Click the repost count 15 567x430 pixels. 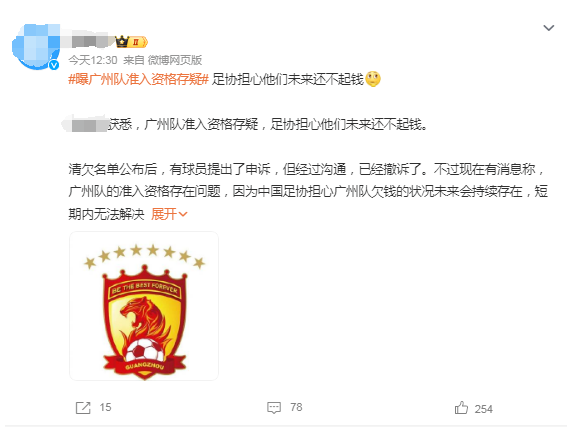click(105, 408)
